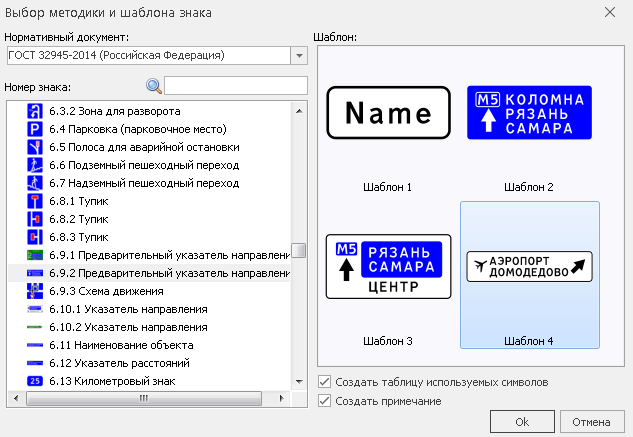Toggle 'Создать таблицу используемых символов' checkbox
The image size is (633, 437).
tap(324, 382)
